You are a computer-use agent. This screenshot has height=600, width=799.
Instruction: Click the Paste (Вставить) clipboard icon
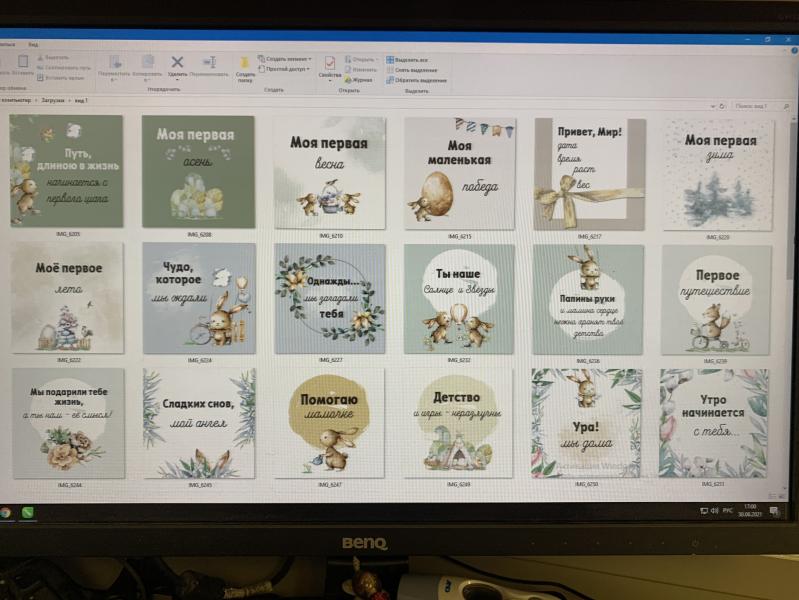[22, 62]
